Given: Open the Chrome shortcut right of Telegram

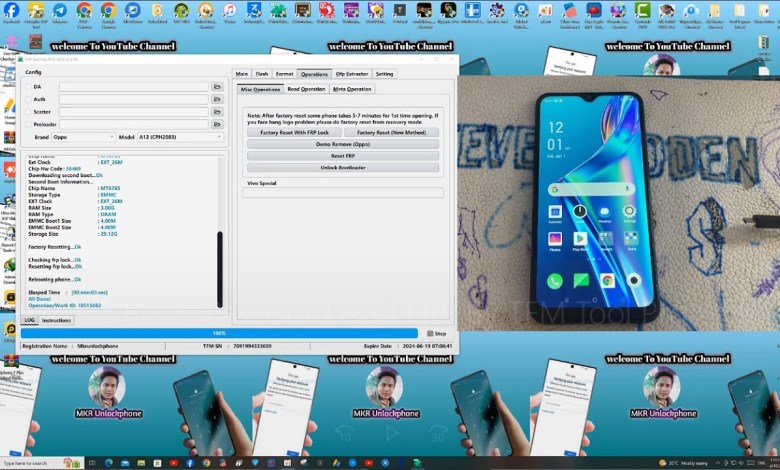Looking at the screenshot, I should (84, 13).
